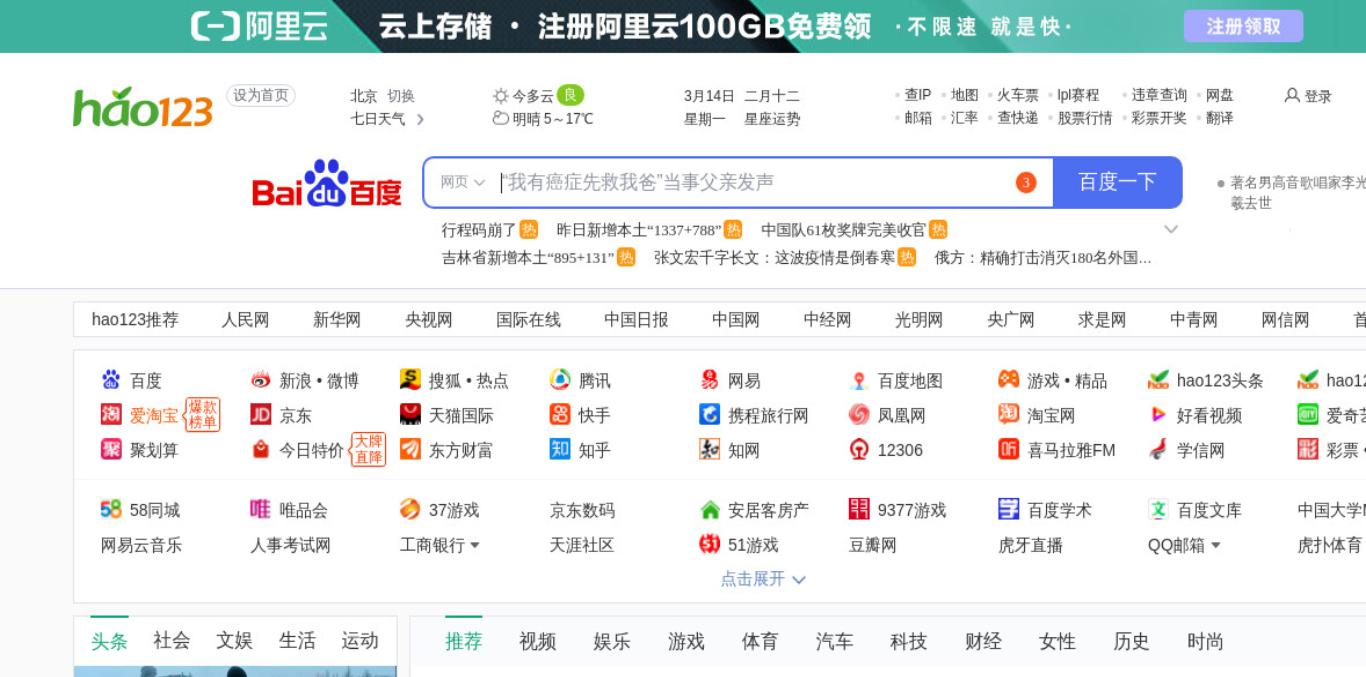The height and width of the screenshot is (677, 1366).
Task: Switch to the 视频 tab
Action: (x=537, y=641)
